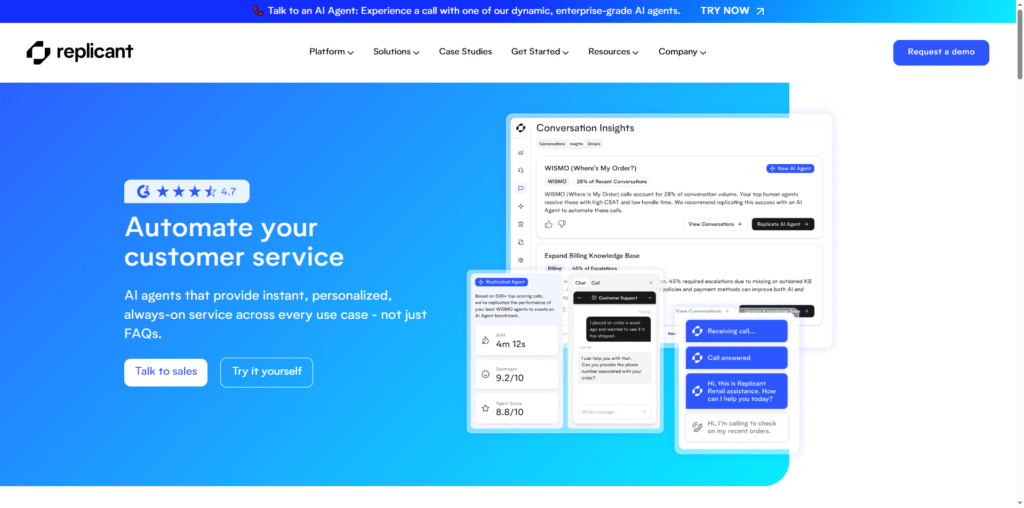This screenshot has width=1024, height=508.
Task: Click the Replicant icon on Receiving call card
Action: pyautogui.click(x=697, y=331)
